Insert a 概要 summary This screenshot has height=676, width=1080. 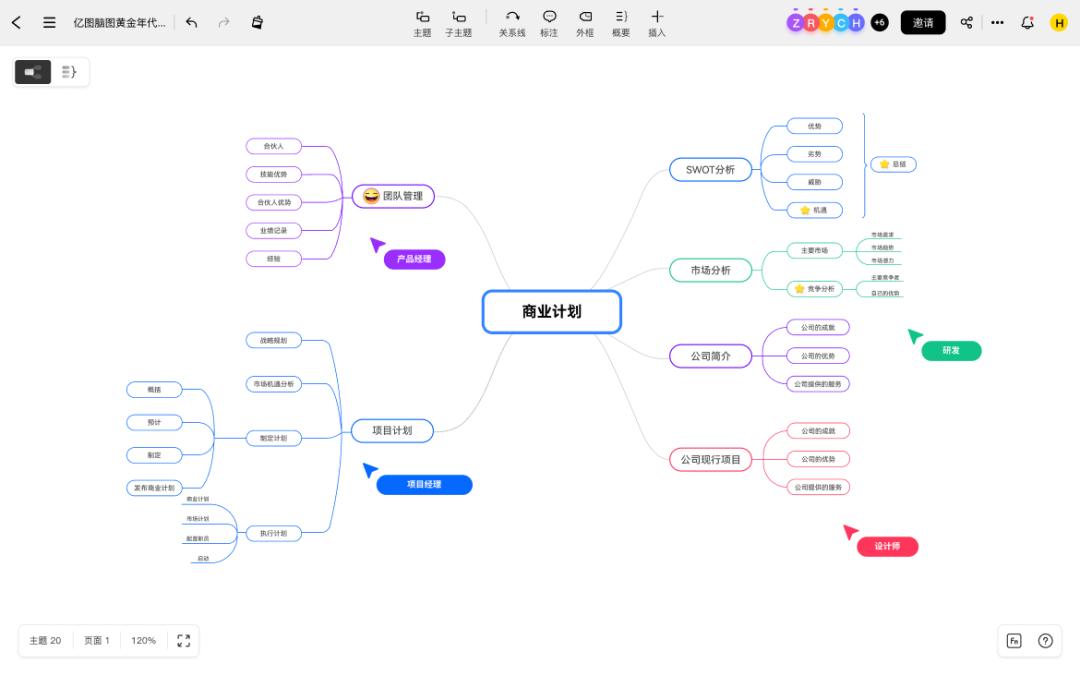point(621,22)
